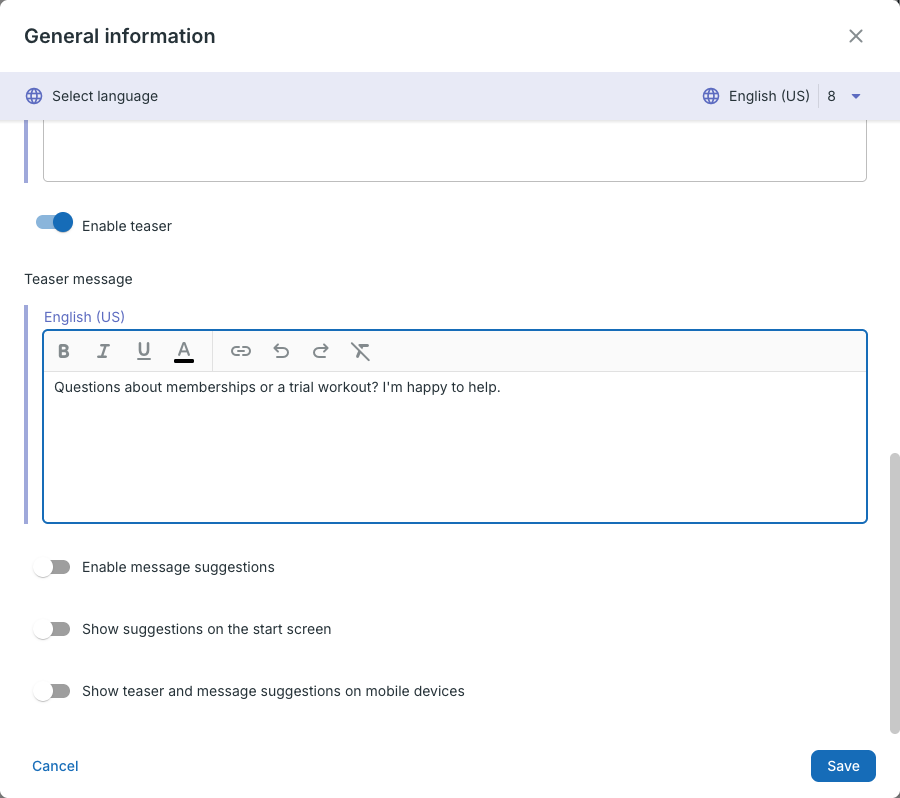The height and width of the screenshot is (798, 900).
Task: Enable message suggestions toggle
Action: pyautogui.click(x=52, y=567)
